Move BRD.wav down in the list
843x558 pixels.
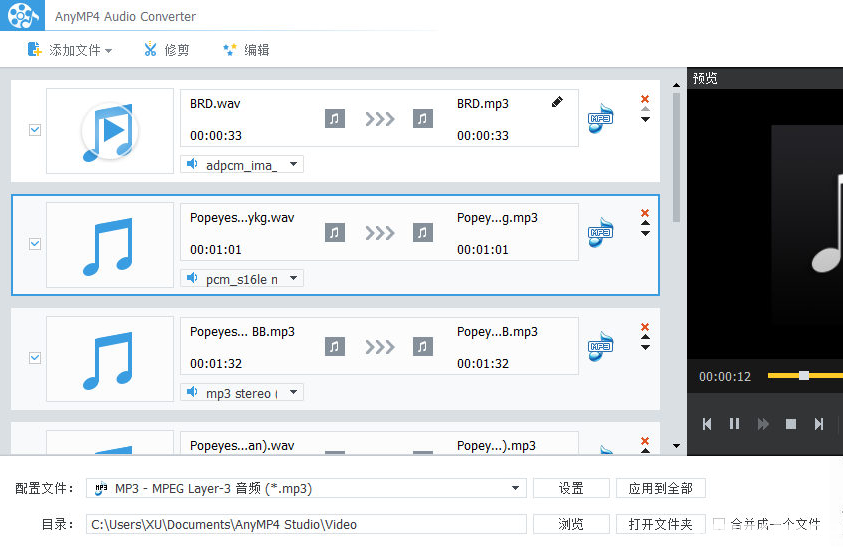tap(645, 119)
